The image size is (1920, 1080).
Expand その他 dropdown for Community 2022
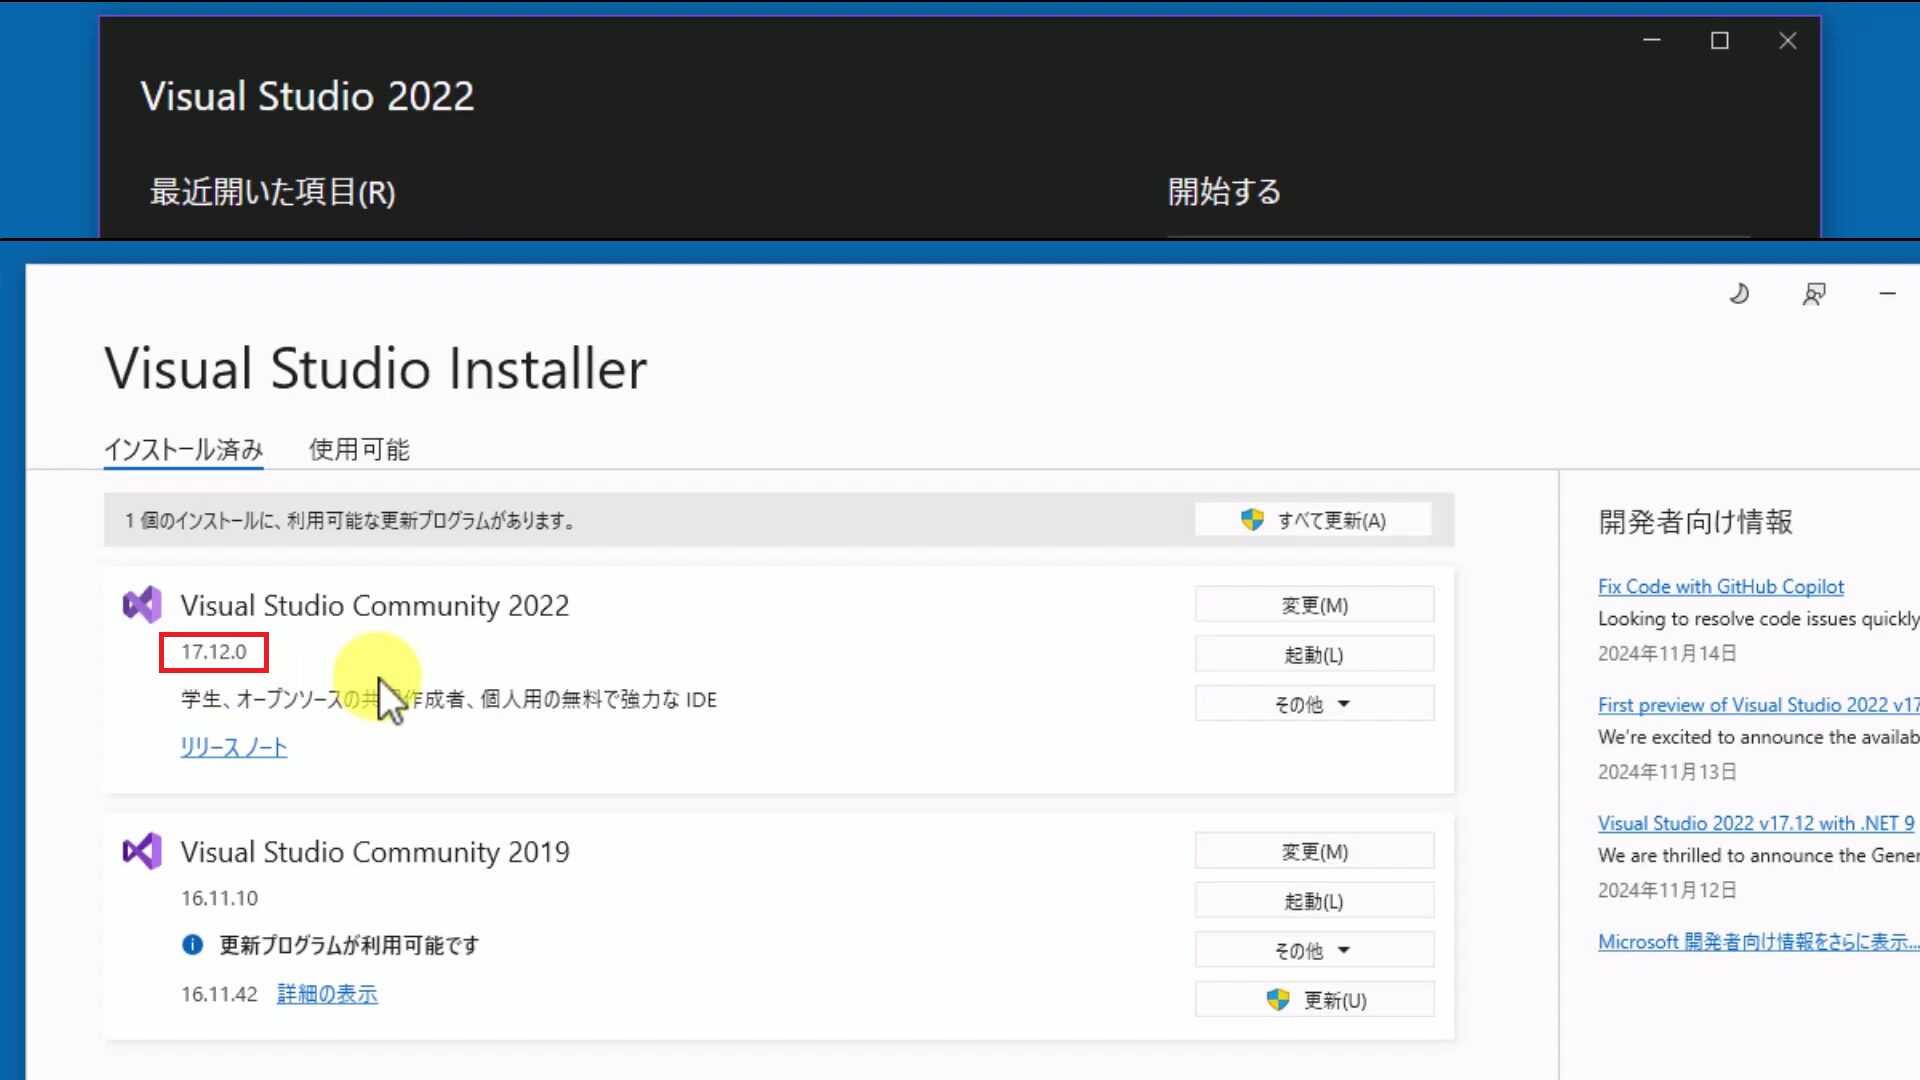point(1313,704)
